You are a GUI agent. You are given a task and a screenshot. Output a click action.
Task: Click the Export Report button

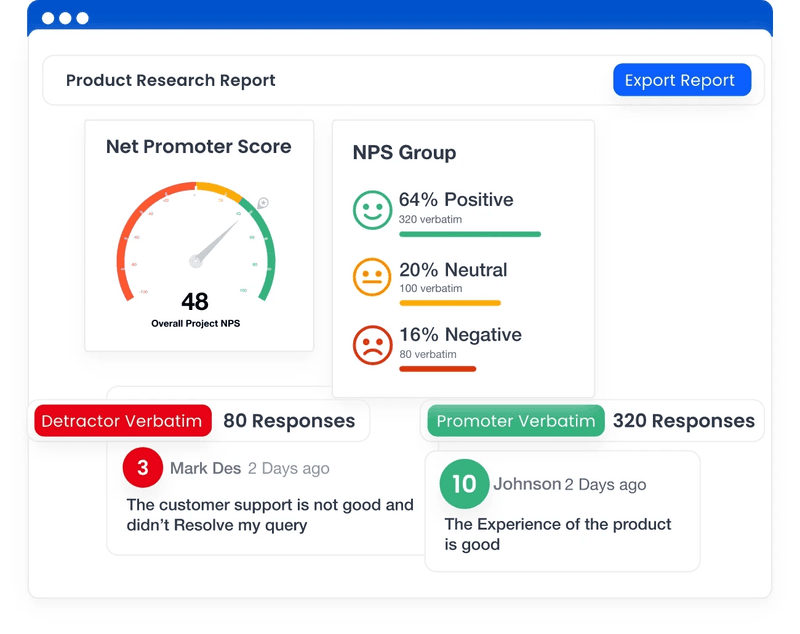pyautogui.click(x=681, y=81)
